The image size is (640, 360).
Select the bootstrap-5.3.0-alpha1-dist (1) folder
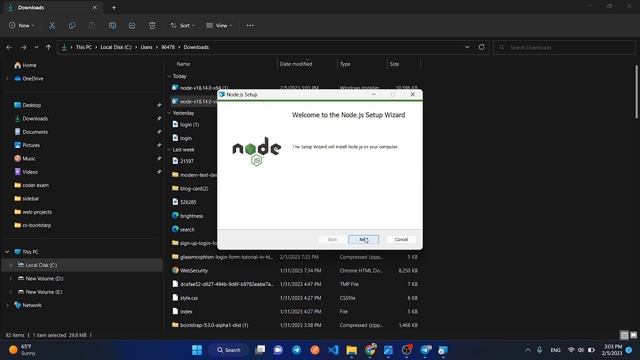[x=210, y=325]
